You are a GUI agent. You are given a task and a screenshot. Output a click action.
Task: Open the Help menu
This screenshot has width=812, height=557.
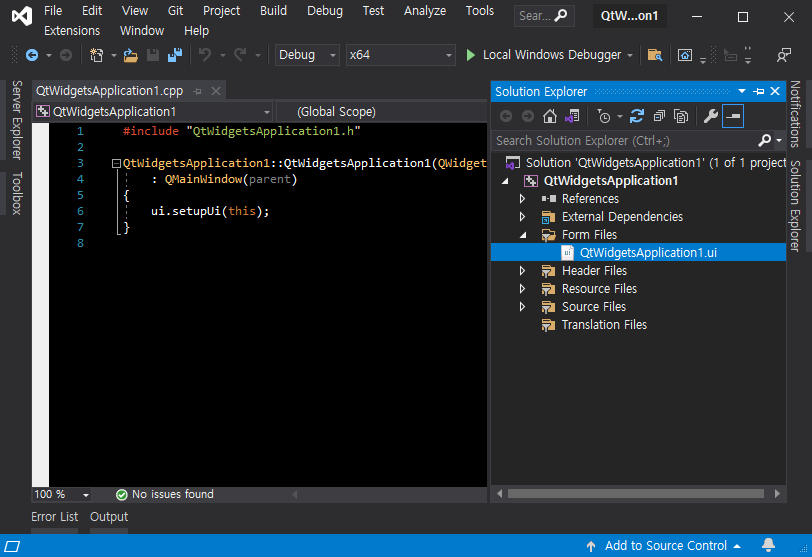[x=196, y=31]
